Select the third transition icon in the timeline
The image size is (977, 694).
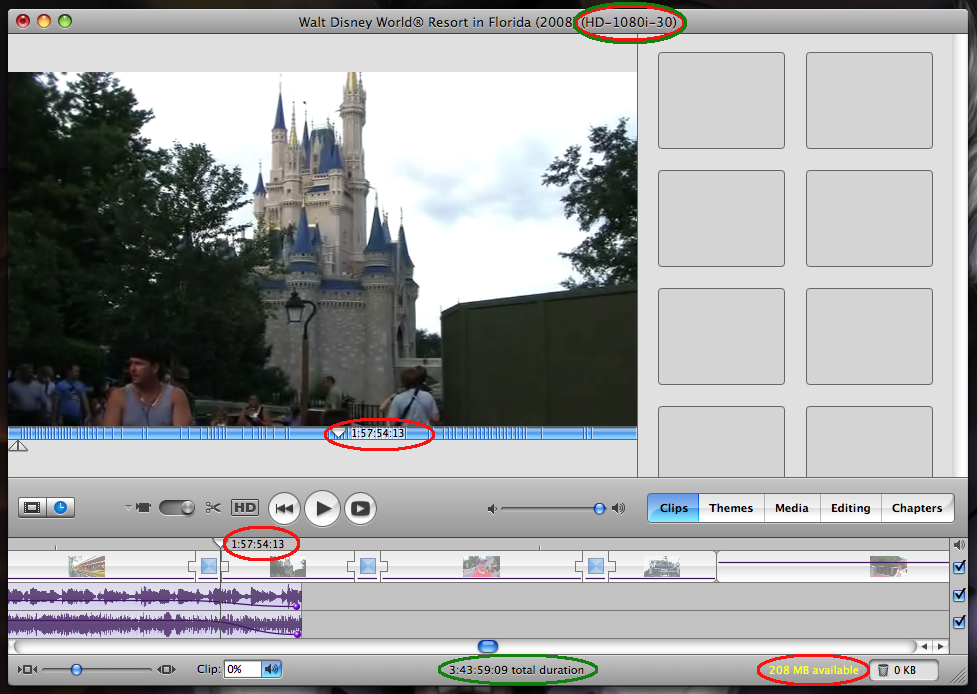click(596, 566)
